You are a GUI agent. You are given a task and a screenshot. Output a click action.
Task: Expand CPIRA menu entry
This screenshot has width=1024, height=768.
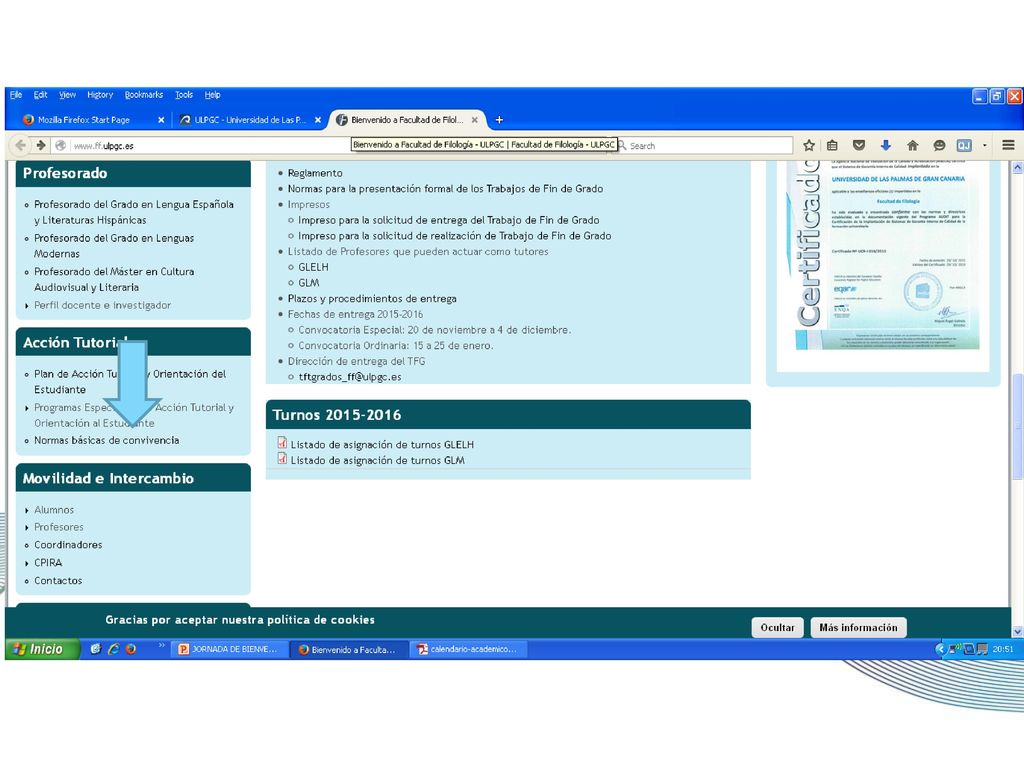48,562
